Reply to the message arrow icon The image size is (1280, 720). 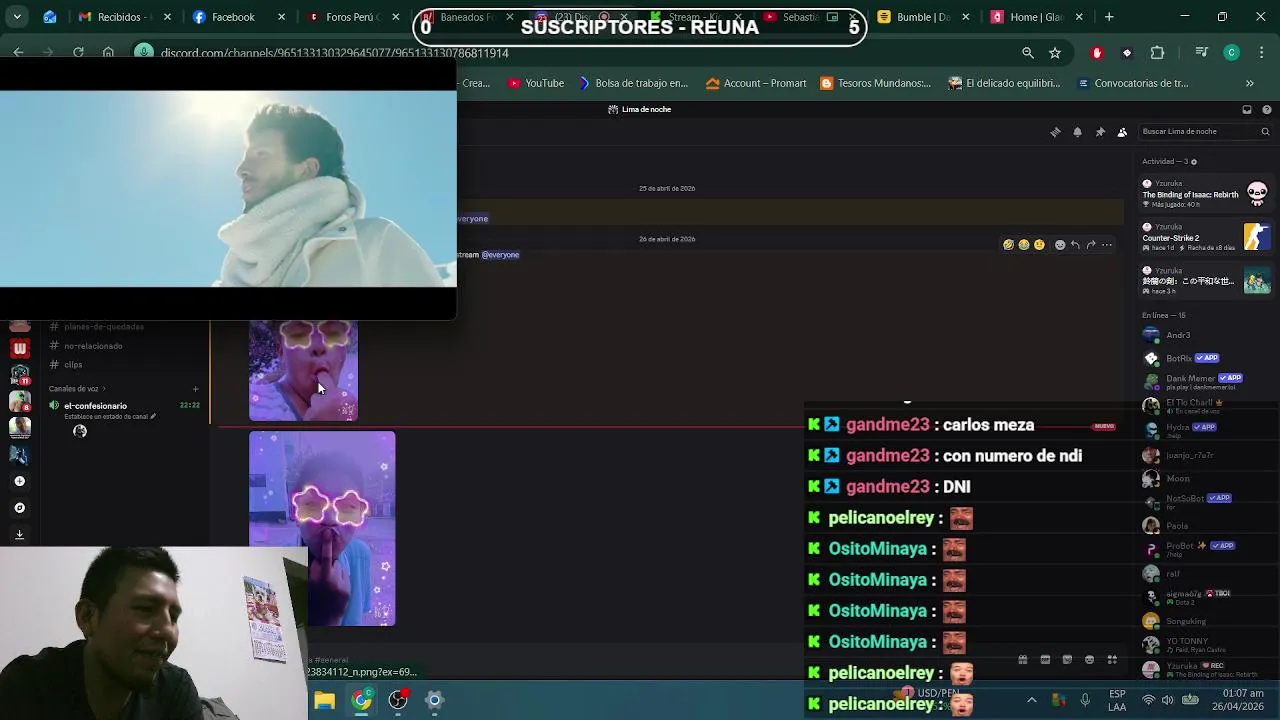1075,245
